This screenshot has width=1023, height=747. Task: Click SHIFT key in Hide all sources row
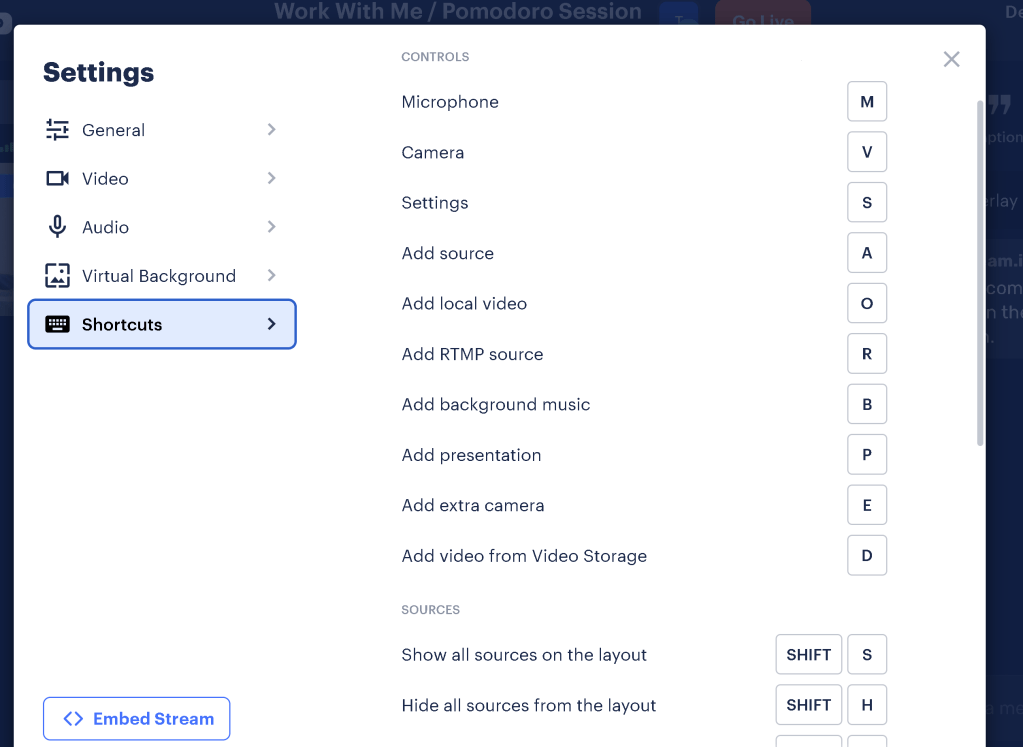tap(808, 705)
